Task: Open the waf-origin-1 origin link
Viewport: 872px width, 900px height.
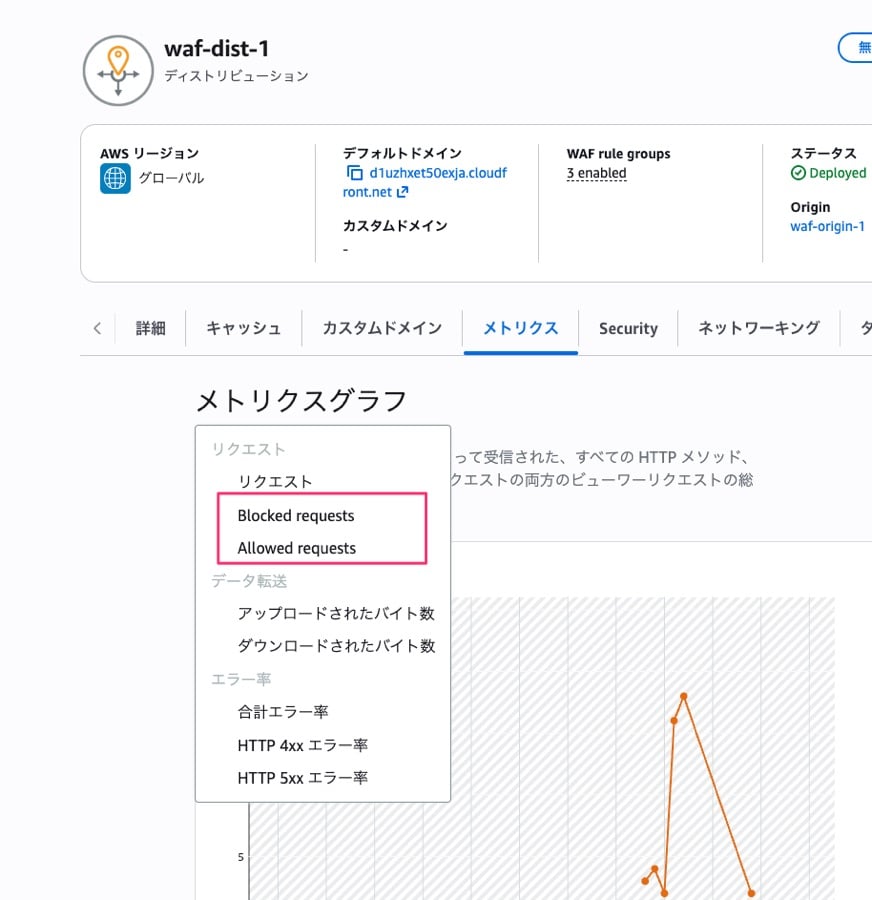Action: 827,226
